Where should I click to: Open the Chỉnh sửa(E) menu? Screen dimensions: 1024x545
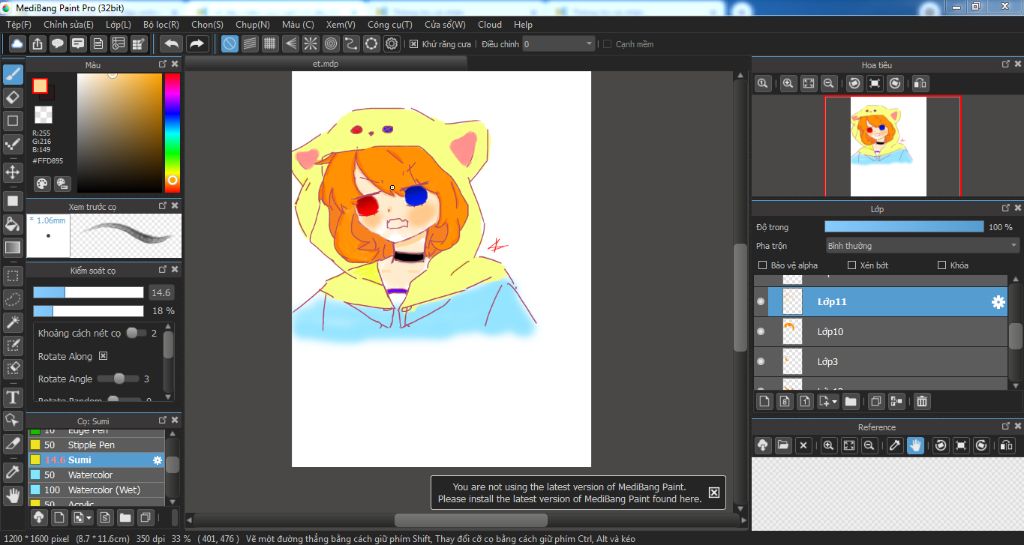(69, 24)
